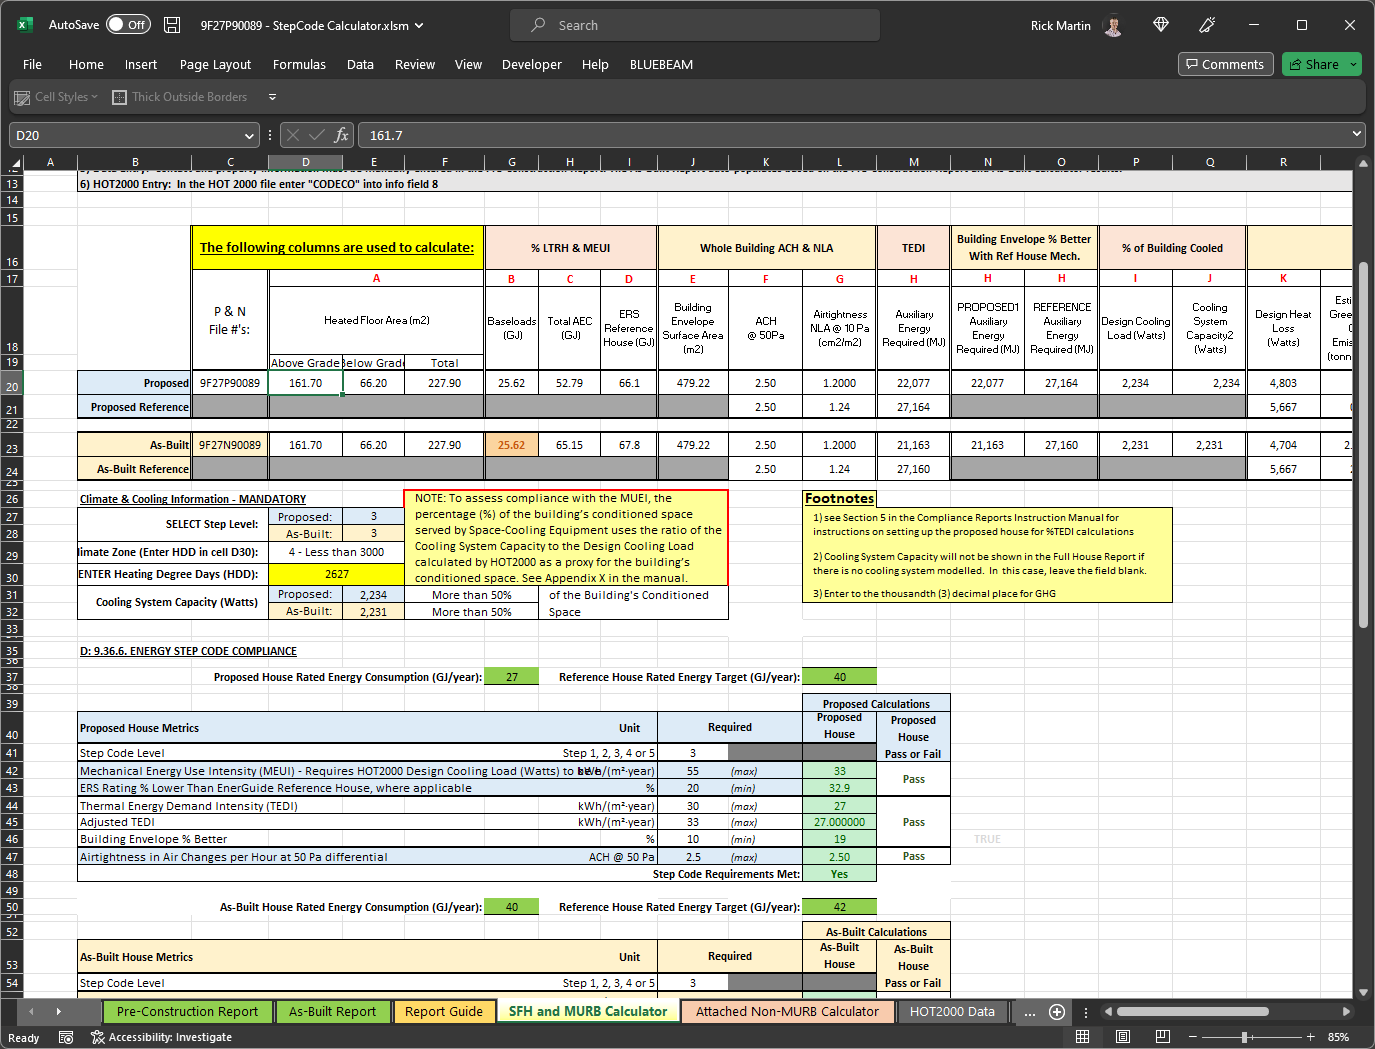The height and width of the screenshot is (1049, 1375).
Task: Open the HOT2000 Data sheet tab
Action: 952,1012
